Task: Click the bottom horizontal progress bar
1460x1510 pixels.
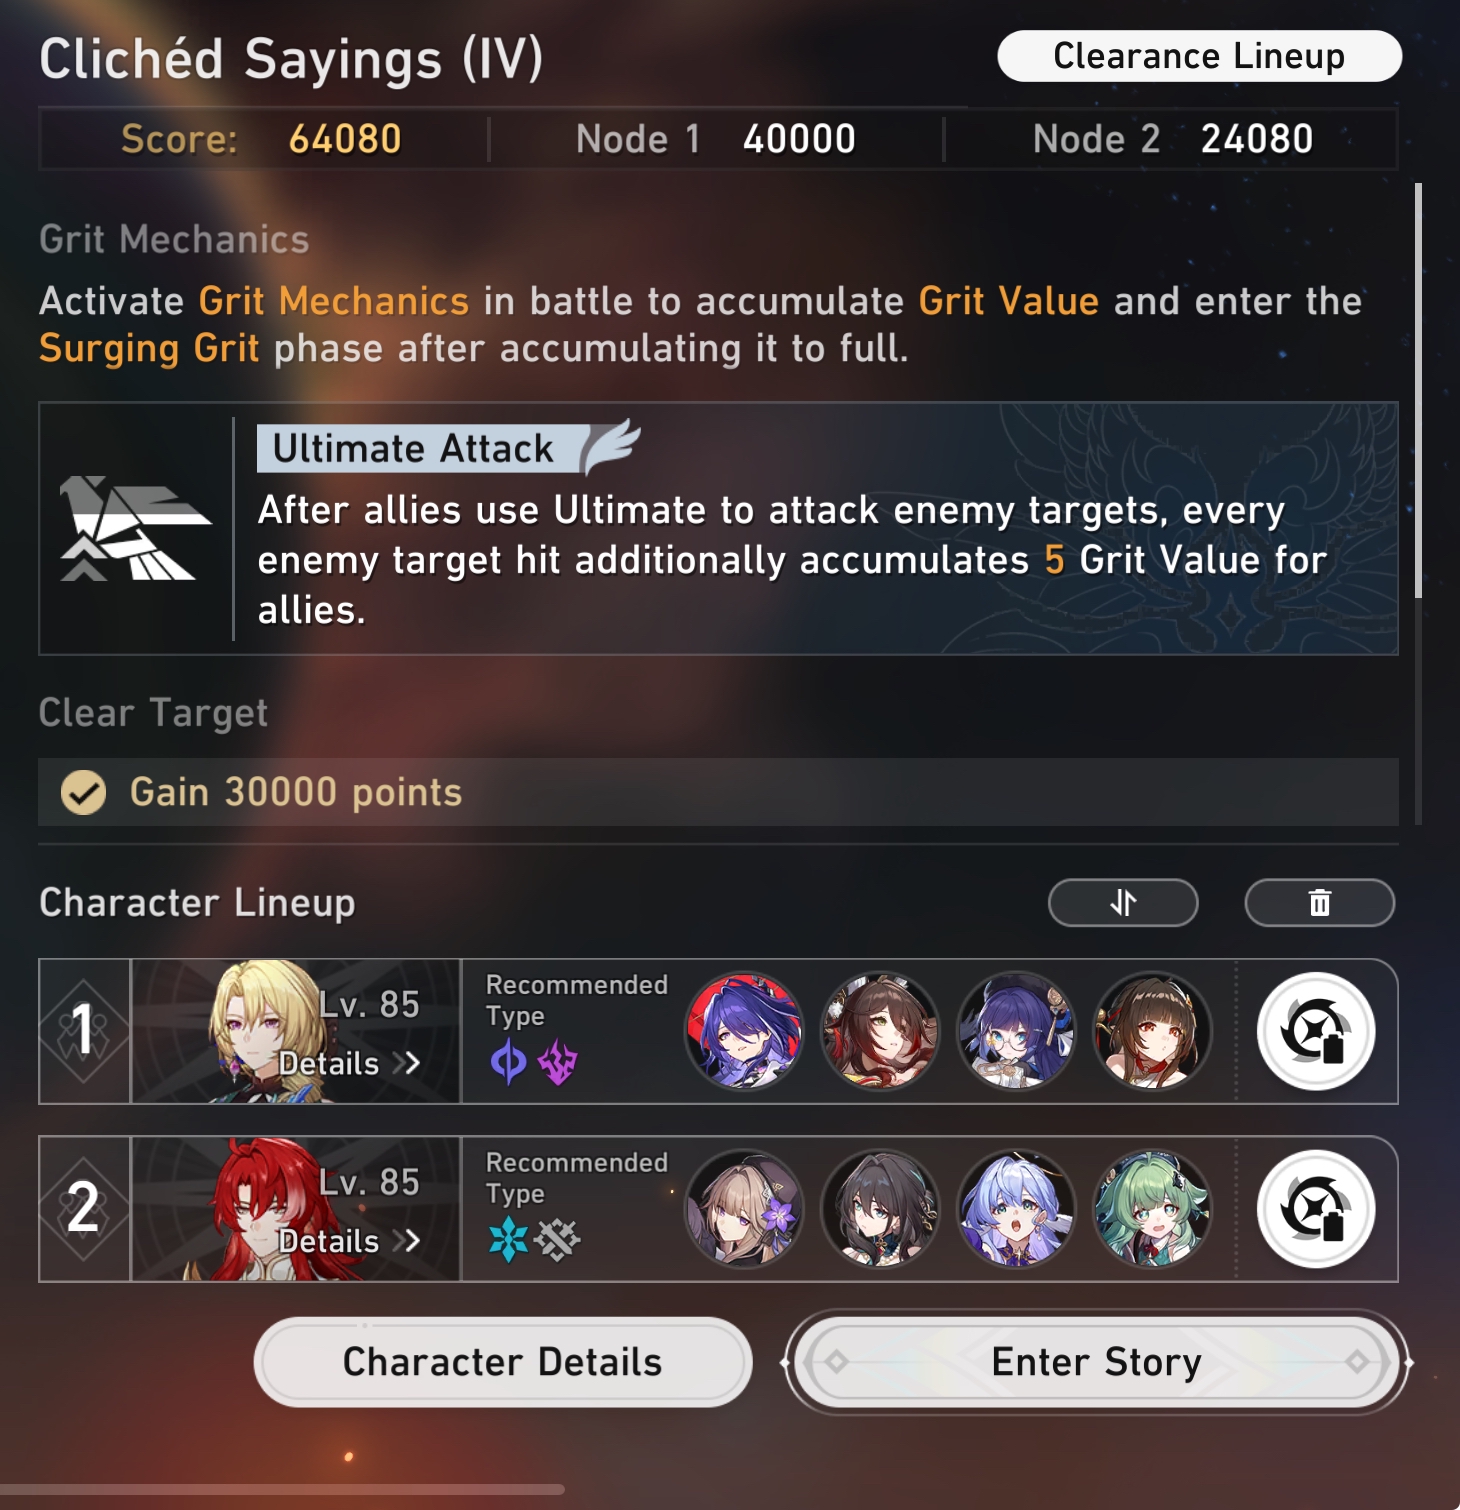Action: pos(282,1490)
